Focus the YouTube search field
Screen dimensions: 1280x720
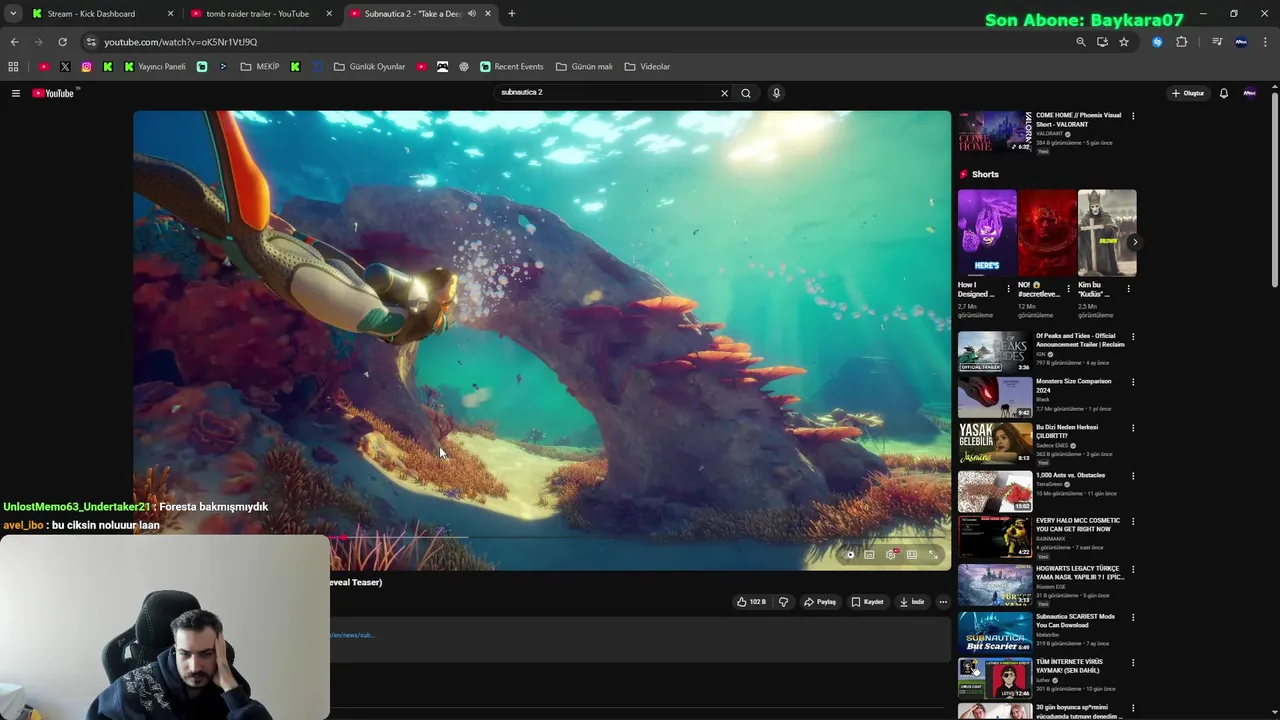point(606,93)
